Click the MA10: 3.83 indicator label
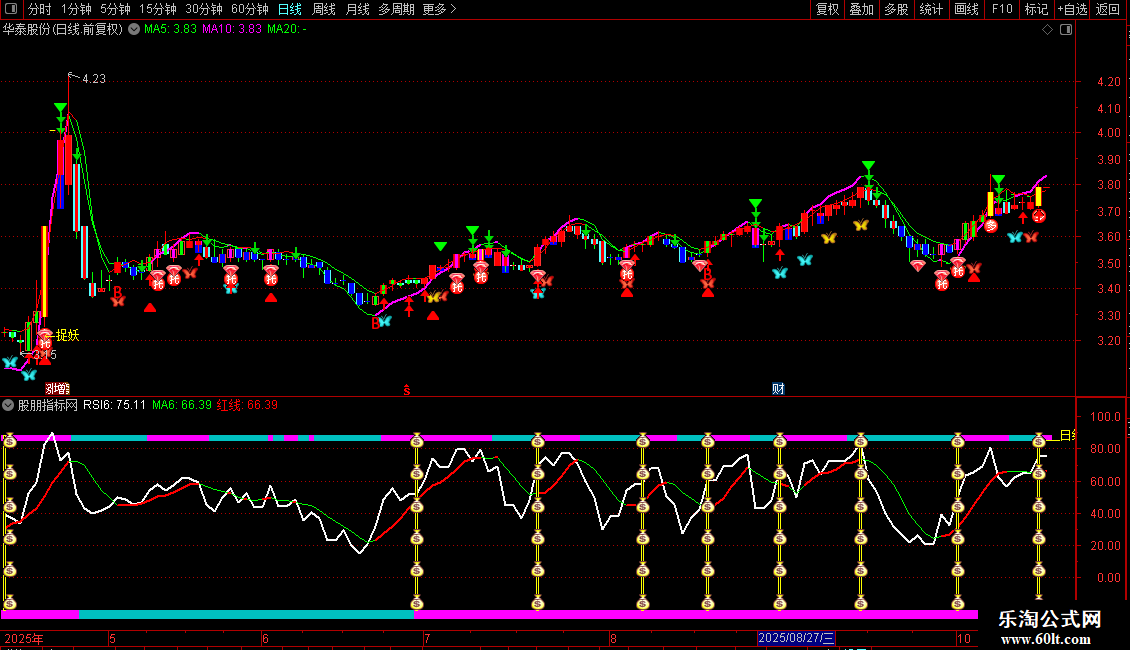The width and height of the screenshot is (1130, 650). click(x=232, y=29)
